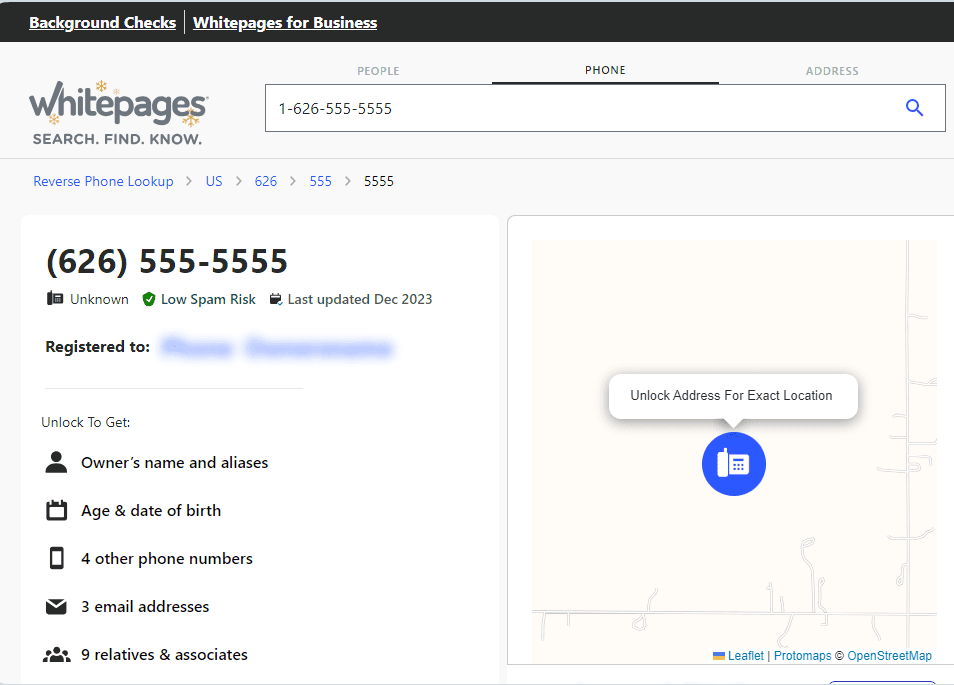Open the Background Checks link

point(103,23)
